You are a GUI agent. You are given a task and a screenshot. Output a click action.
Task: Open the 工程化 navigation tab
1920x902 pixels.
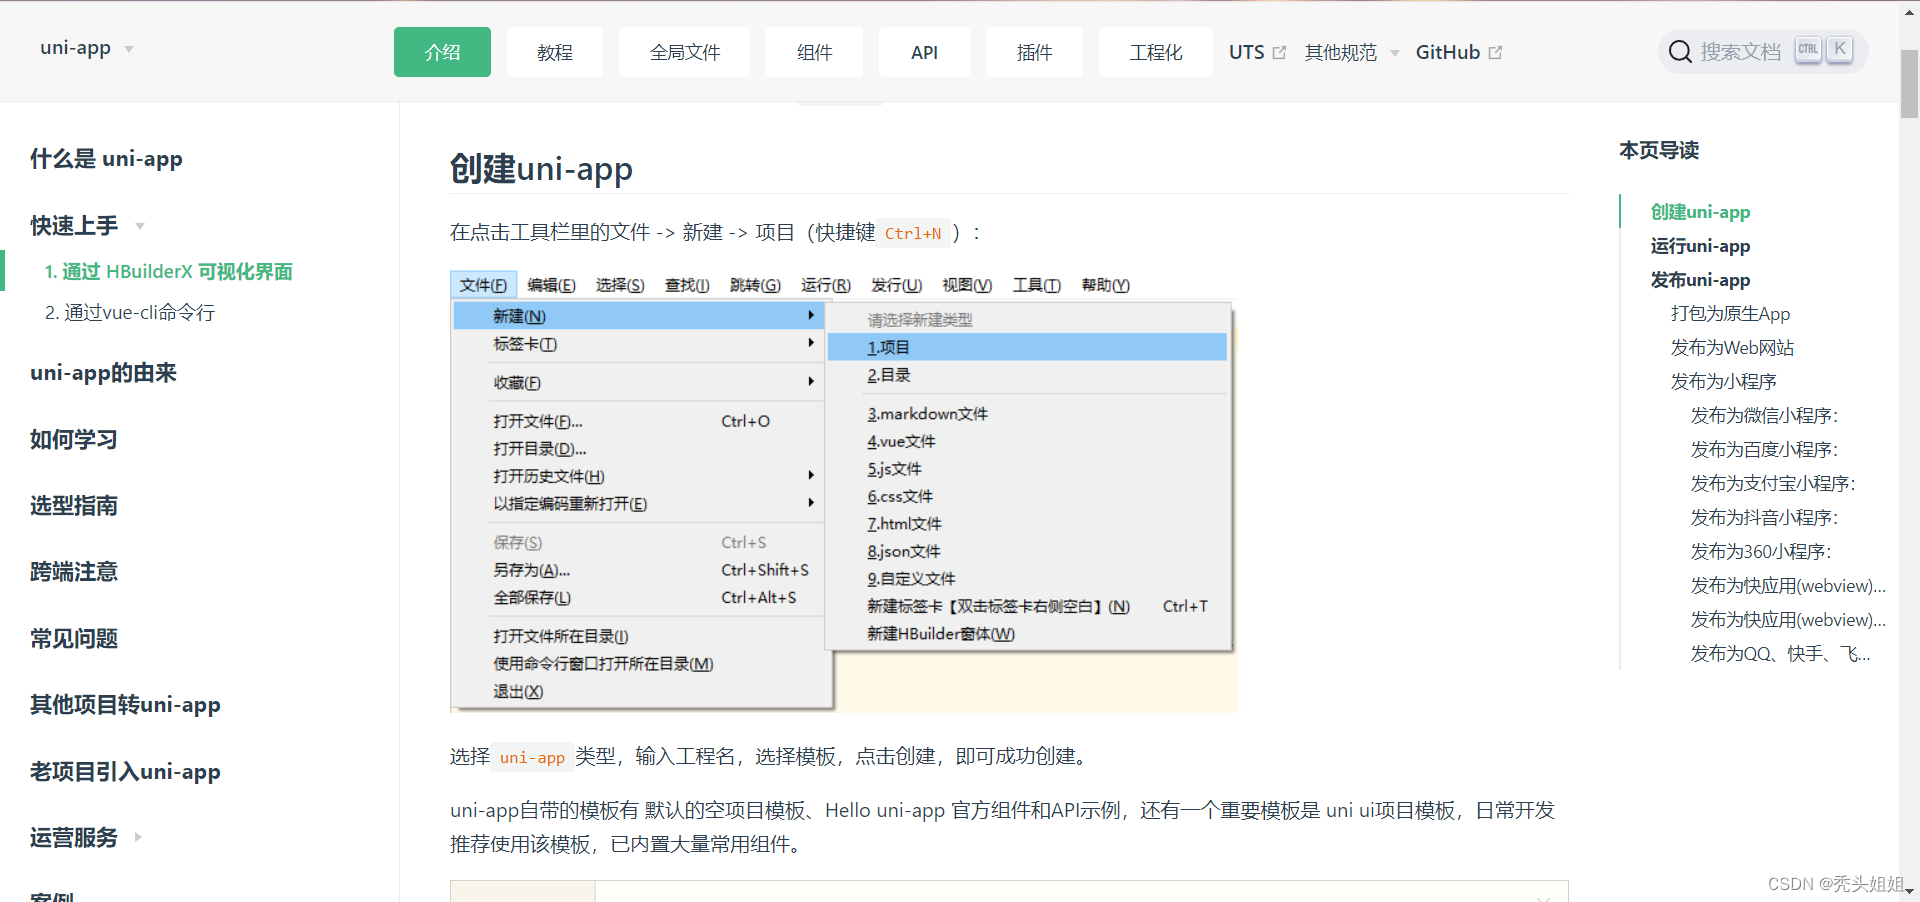[x=1156, y=52]
